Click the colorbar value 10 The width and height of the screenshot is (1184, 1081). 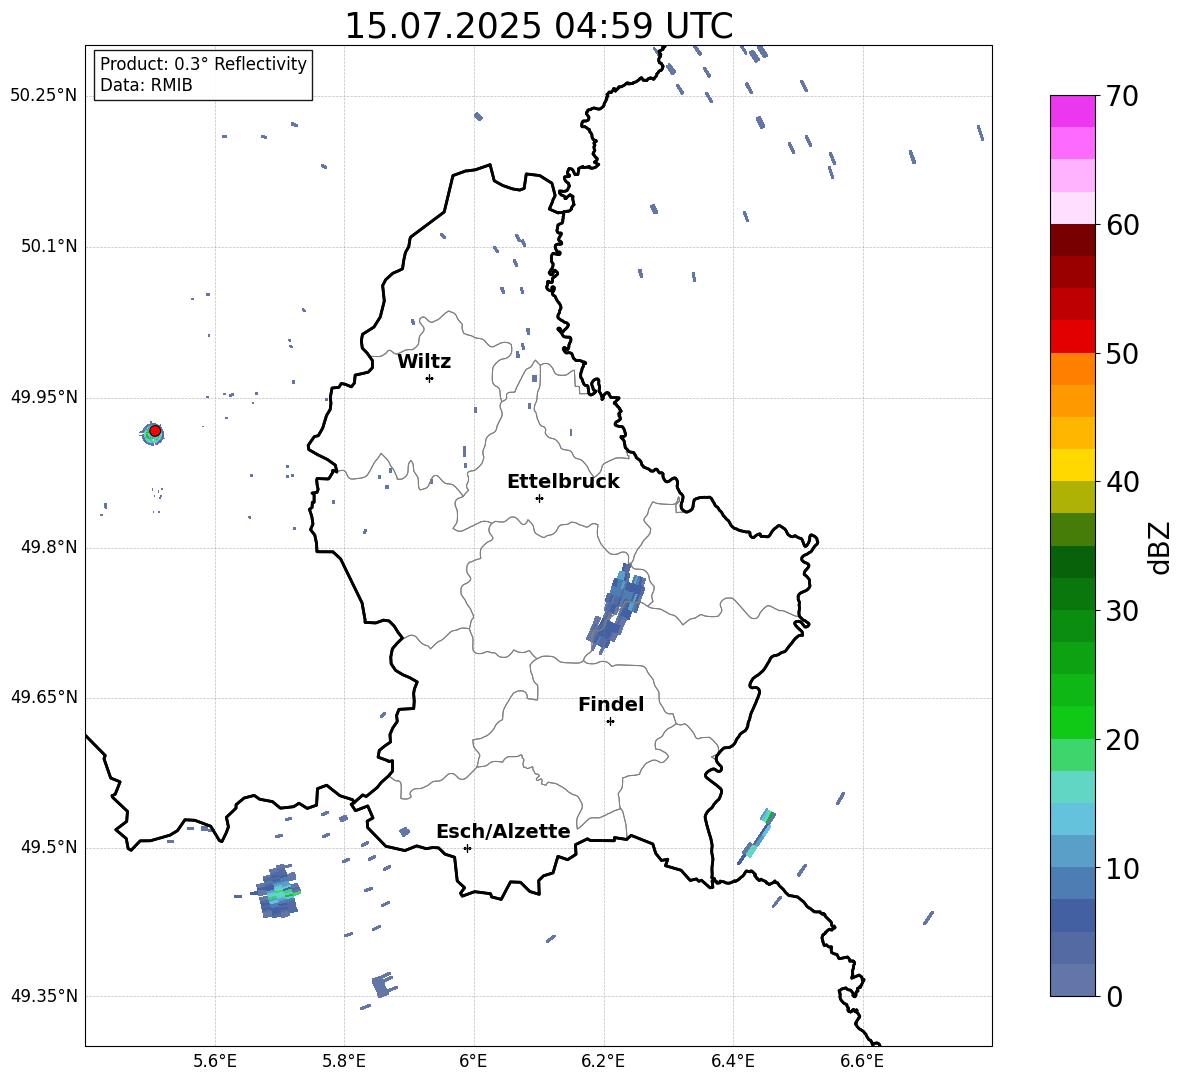[1122, 868]
